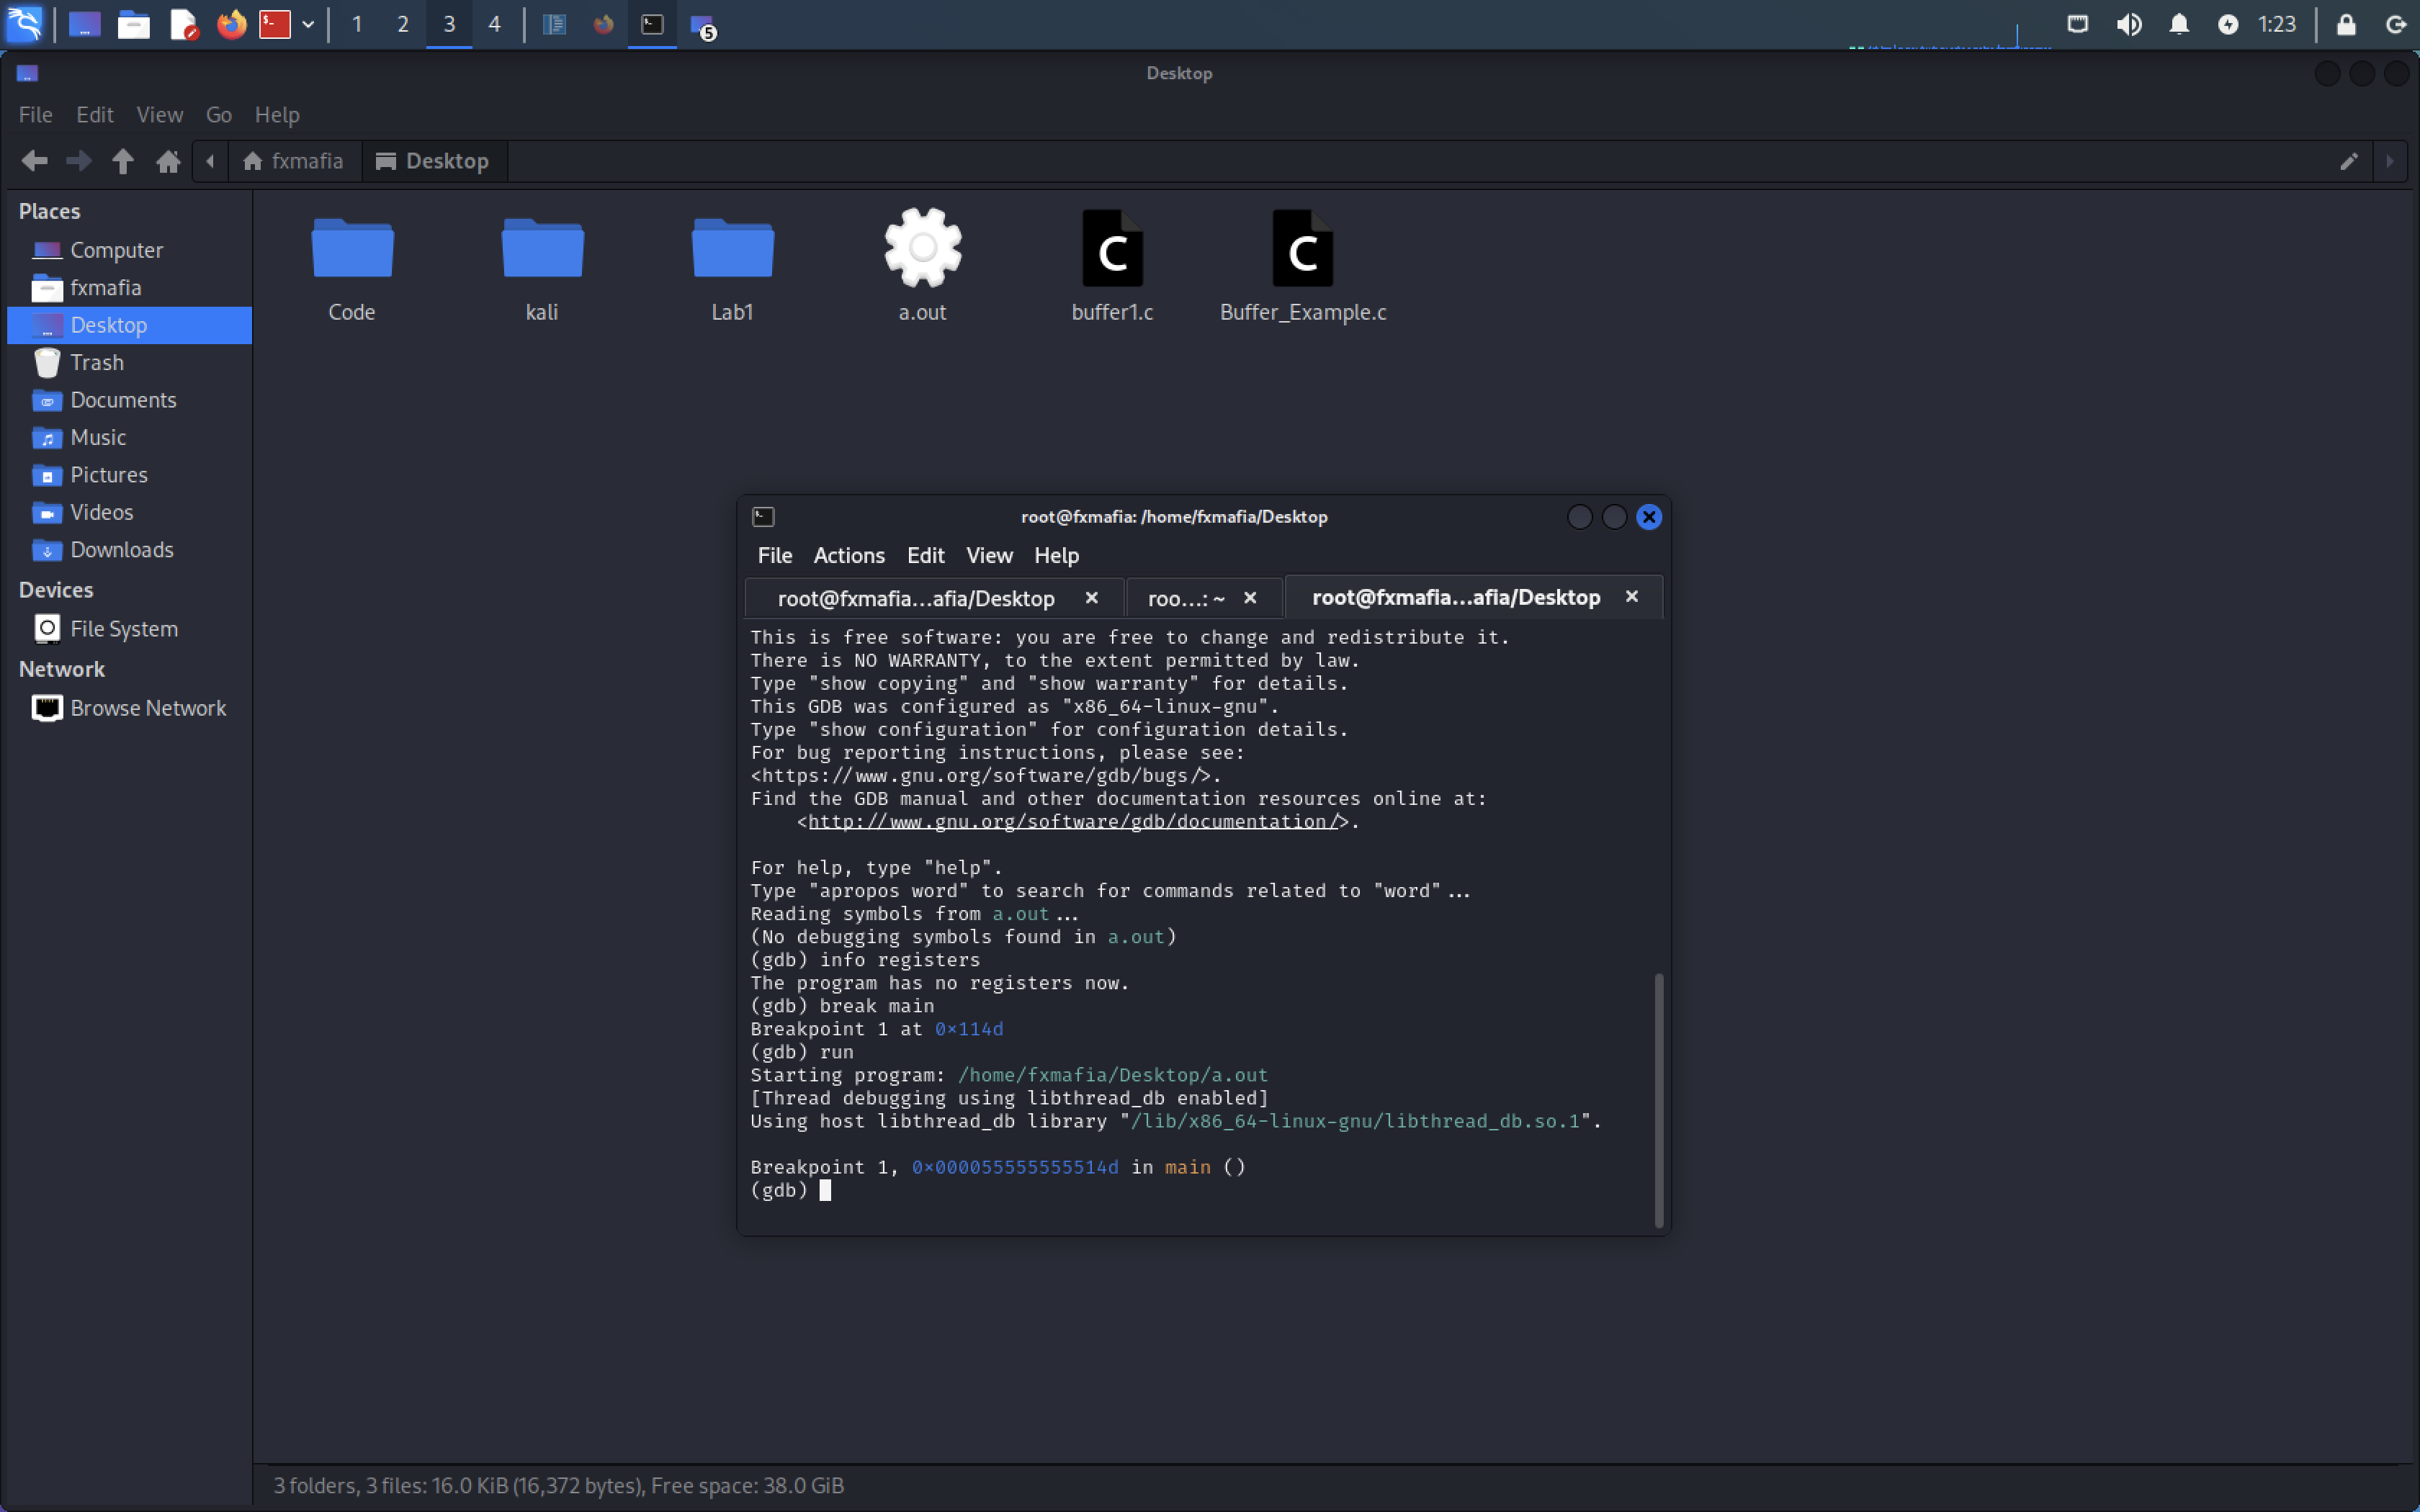Close the roo...: ~ terminal tab
The height and width of the screenshot is (1512, 2420).
[1250, 597]
